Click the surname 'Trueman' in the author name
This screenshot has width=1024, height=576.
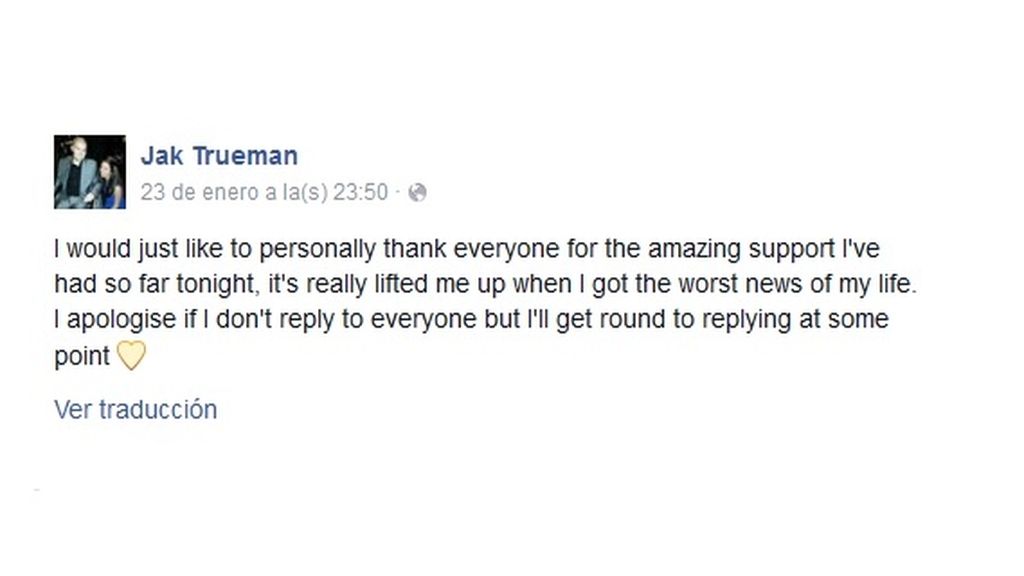coord(246,156)
